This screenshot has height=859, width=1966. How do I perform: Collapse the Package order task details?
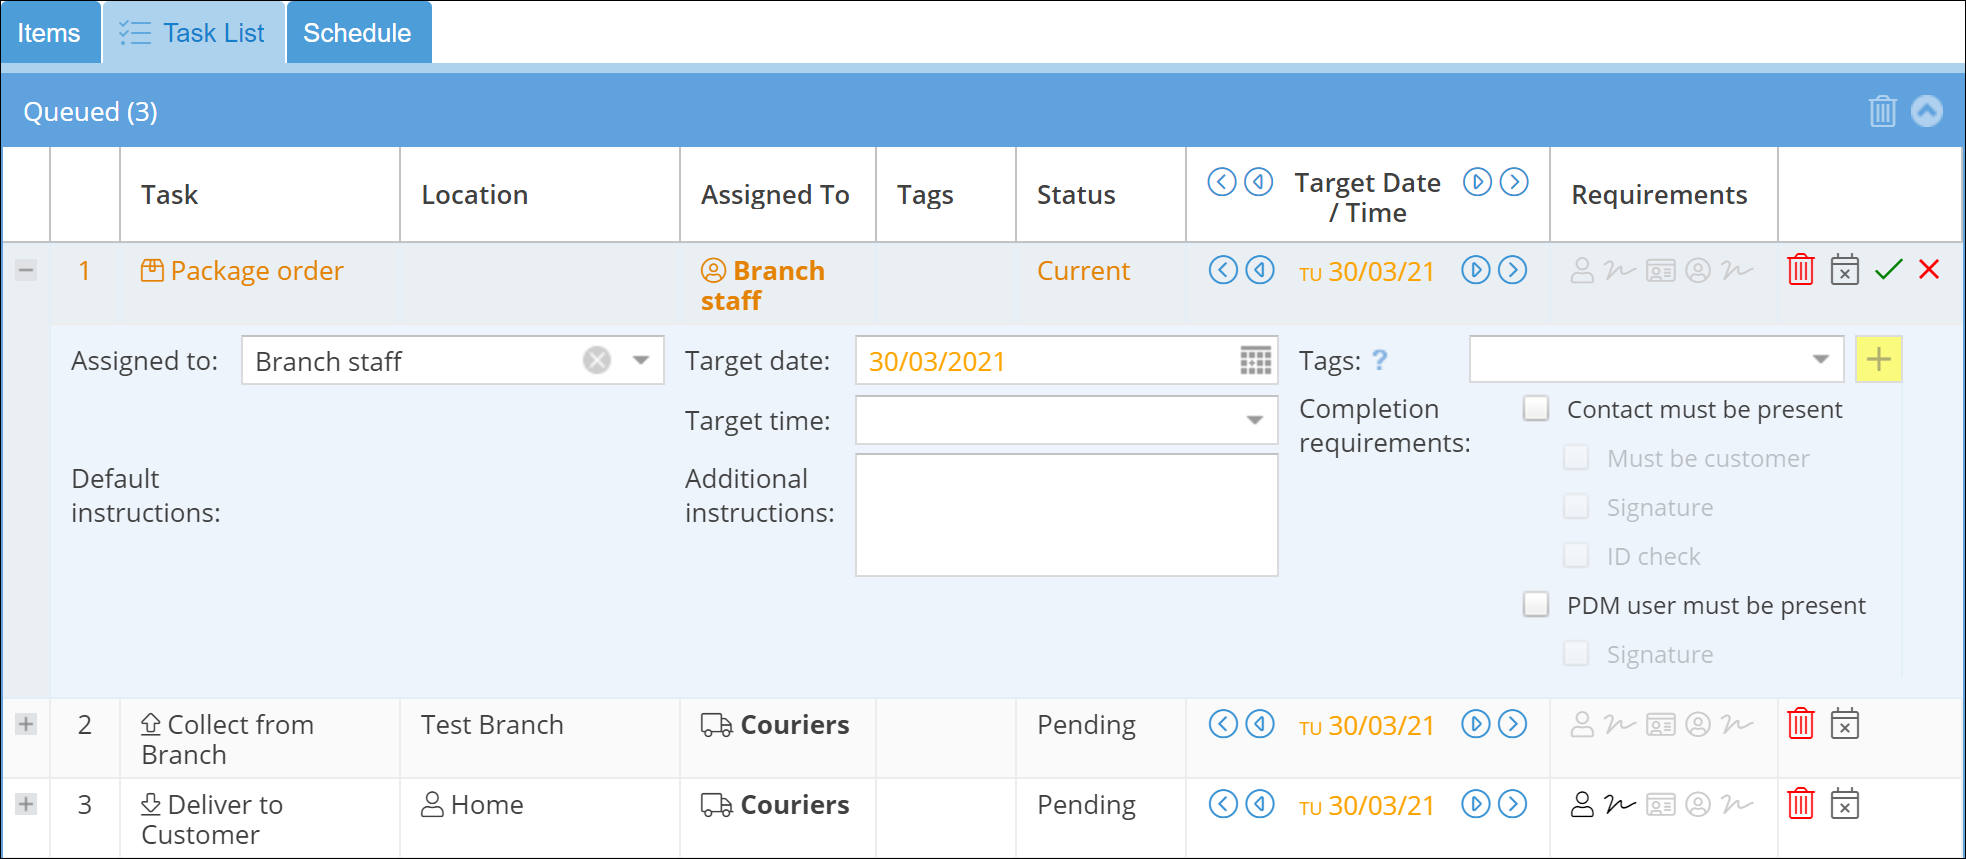(x=26, y=270)
